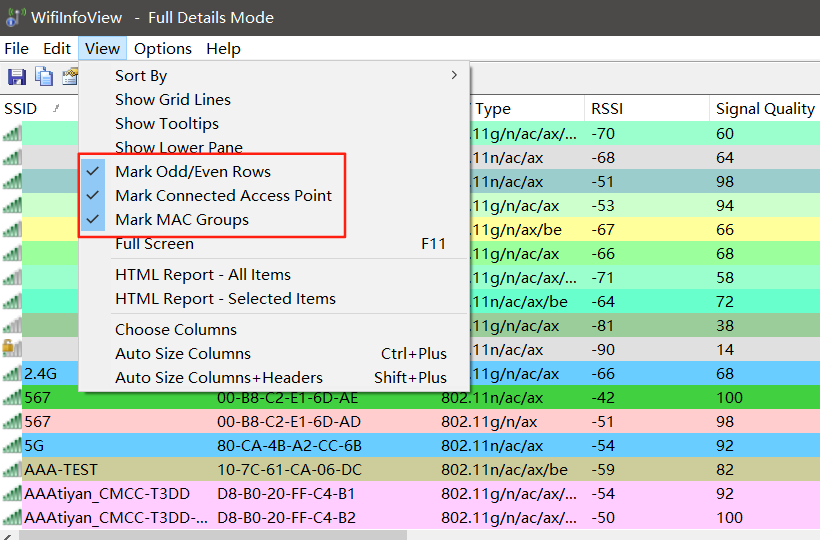This screenshot has height=540, width=820.
Task: Open Choose Columns dialog
Action: (x=274, y=329)
